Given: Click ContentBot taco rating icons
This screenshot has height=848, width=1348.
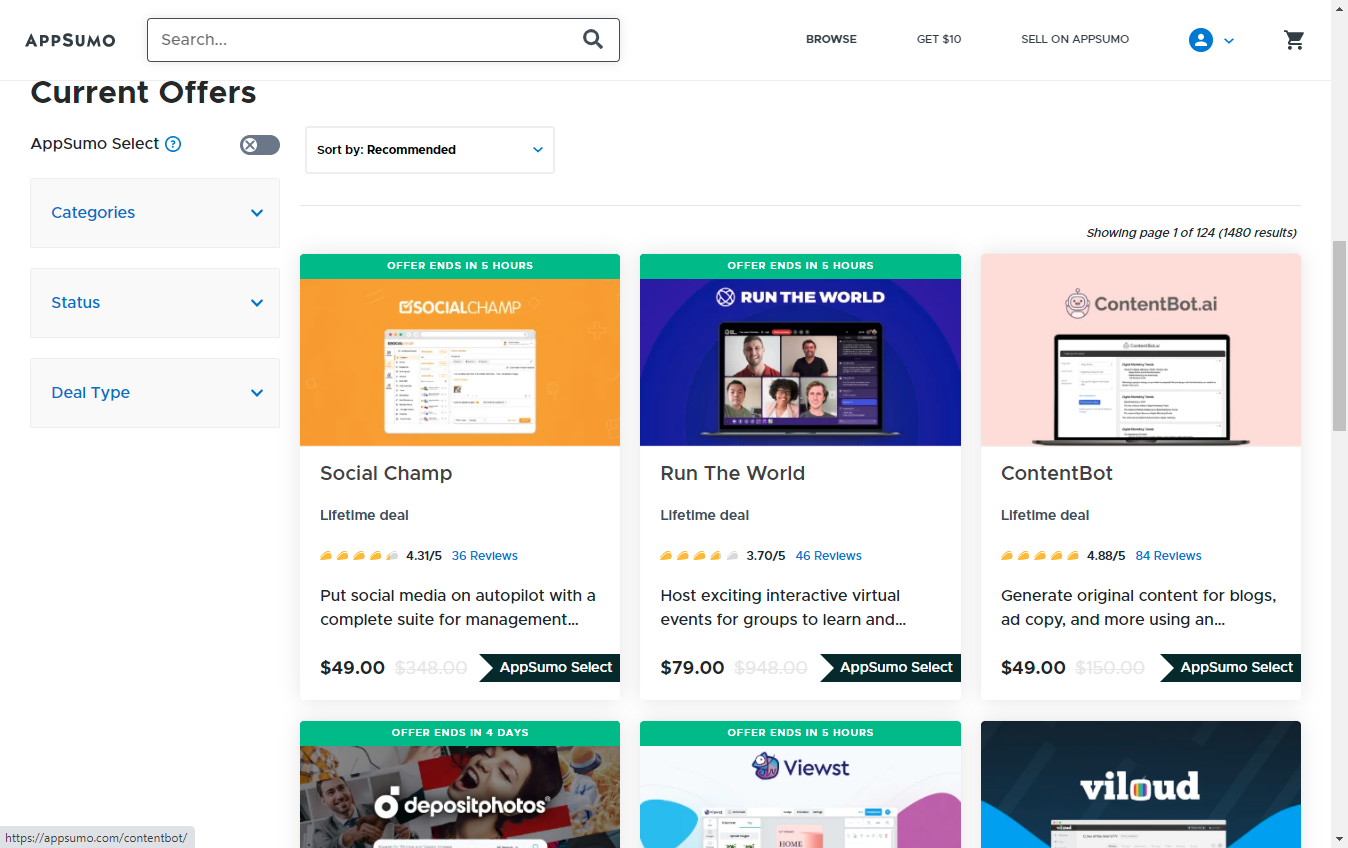Looking at the screenshot, I should [1041, 556].
